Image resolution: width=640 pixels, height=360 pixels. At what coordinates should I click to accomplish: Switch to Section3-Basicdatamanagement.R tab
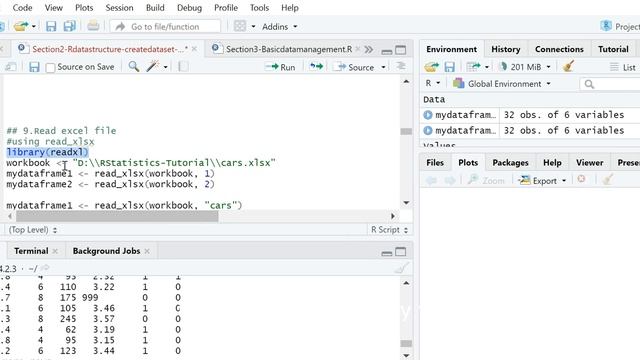pyautogui.click(x=289, y=49)
